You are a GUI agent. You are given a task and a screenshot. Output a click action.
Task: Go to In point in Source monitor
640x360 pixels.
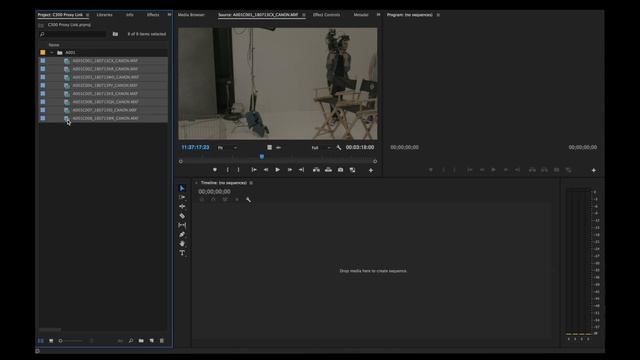pos(254,170)
